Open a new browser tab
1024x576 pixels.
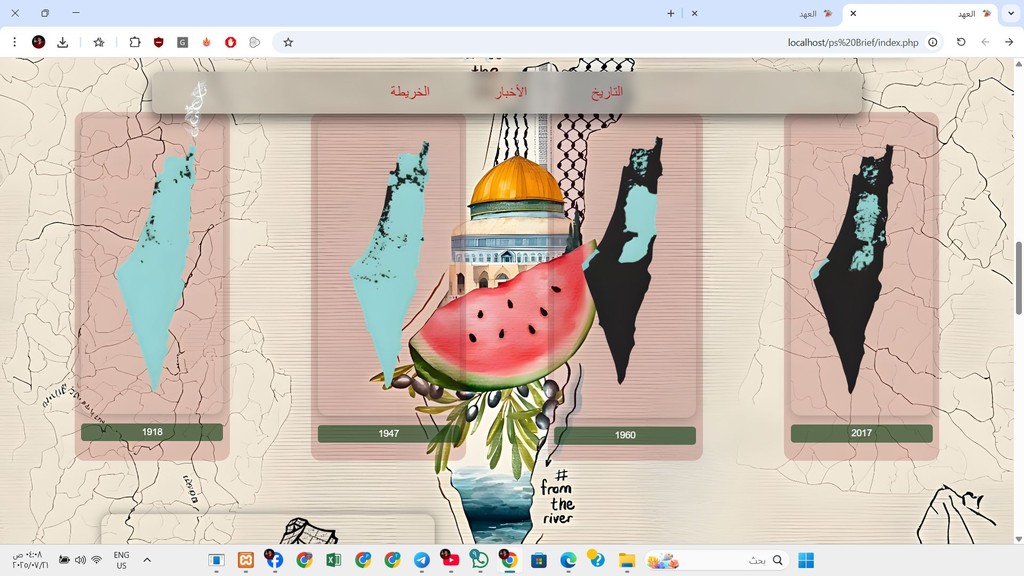coord(671,13)
